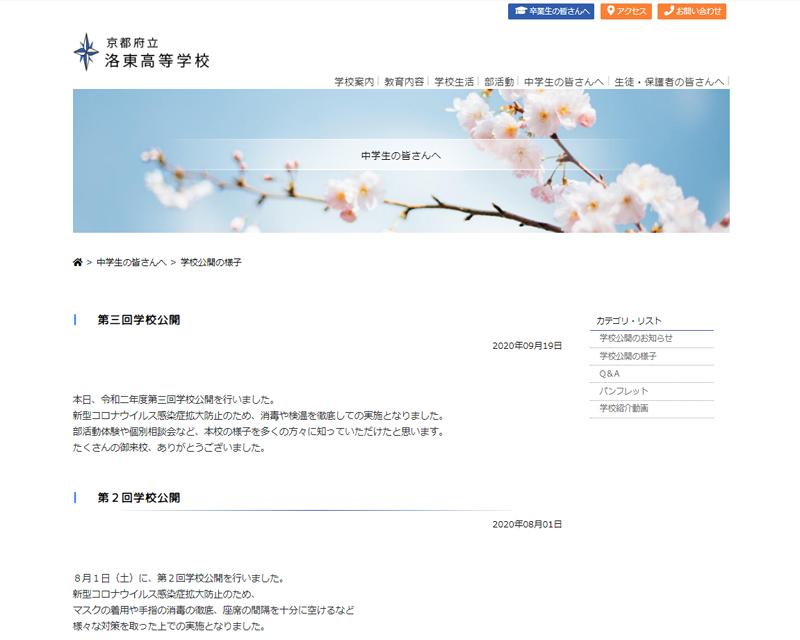Select 中学生の皆さんへ in navigation bar
This screenshot has width=800, height=640.
(563, 81)
